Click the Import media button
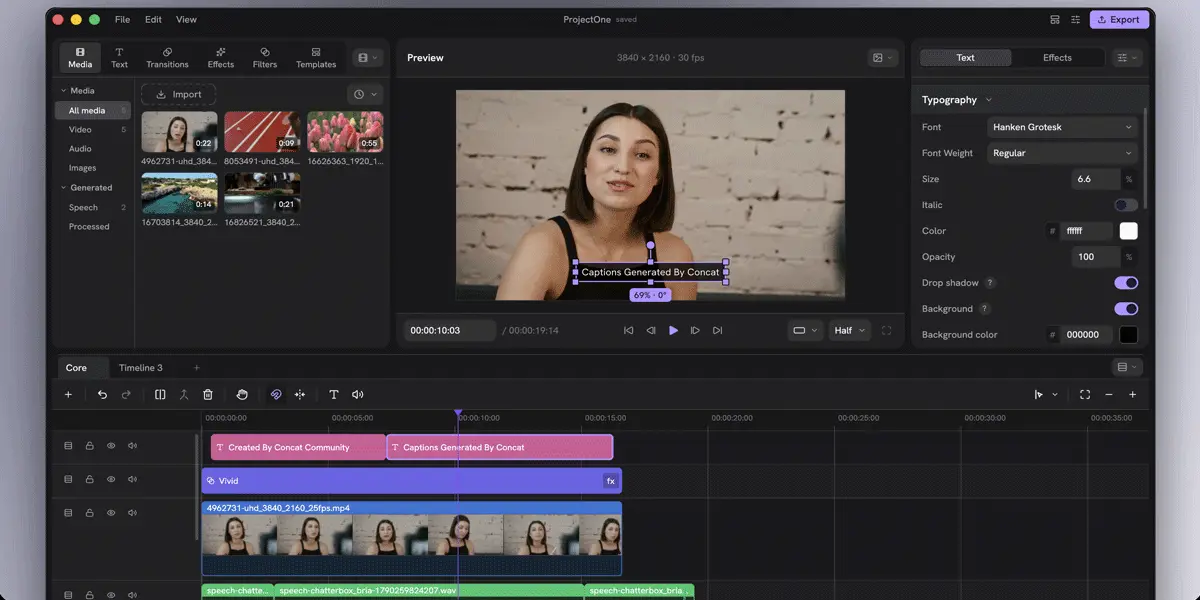Screen dimensions: 1200x600 coord(178,94)
